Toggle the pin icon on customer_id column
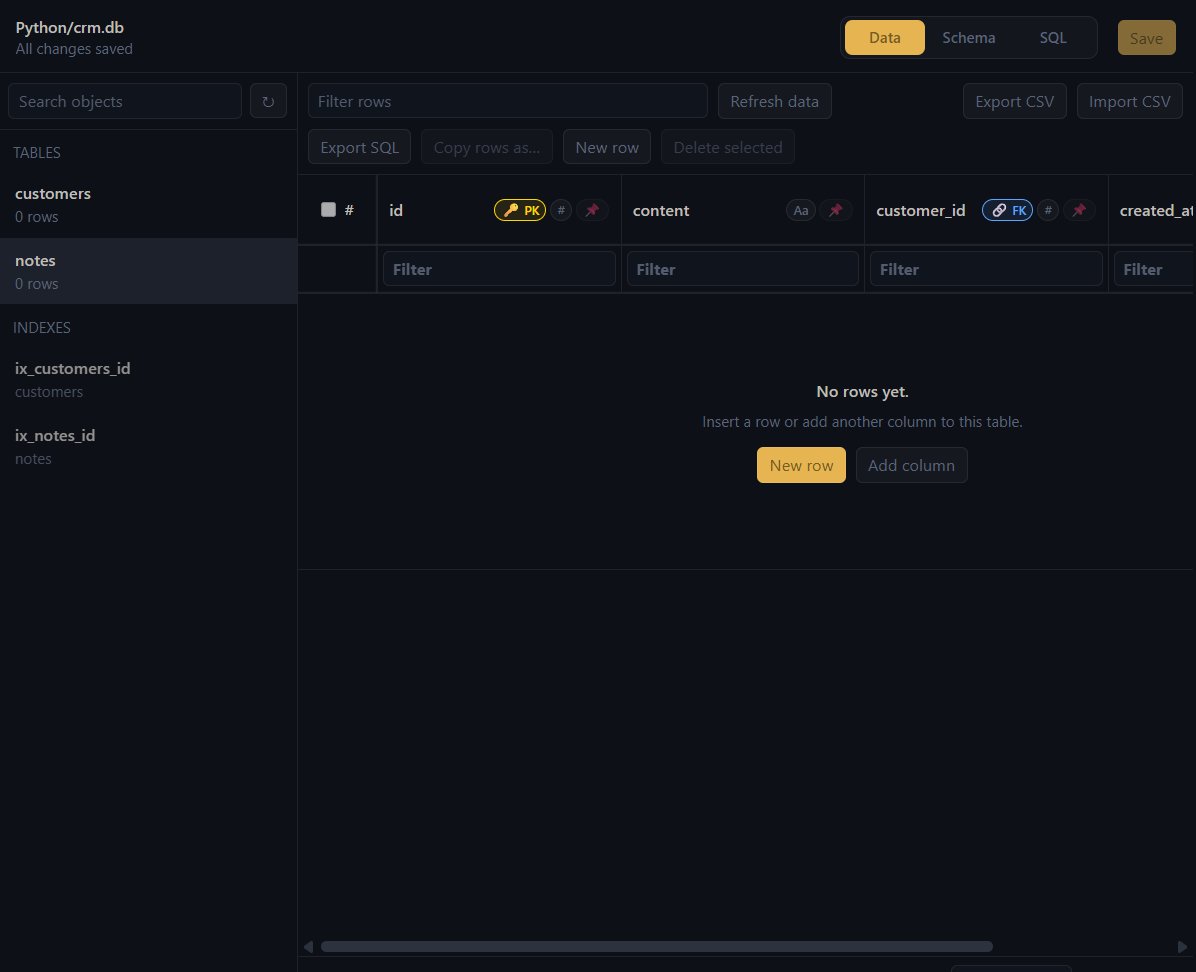 pos(1079,210)
